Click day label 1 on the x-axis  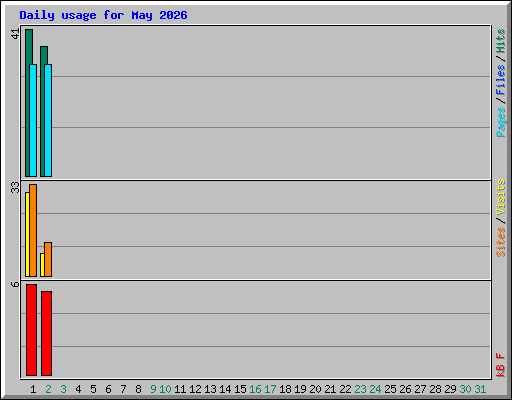point(33,389)
